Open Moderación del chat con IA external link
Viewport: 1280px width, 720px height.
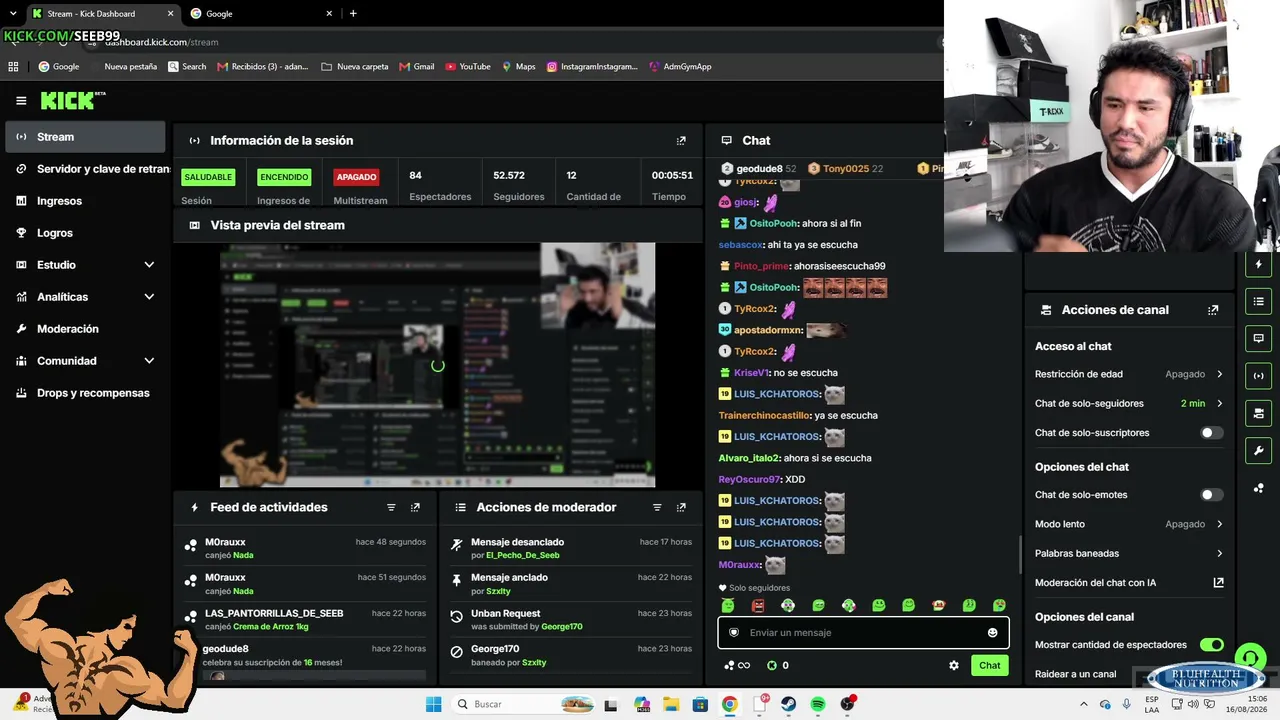1218,583
